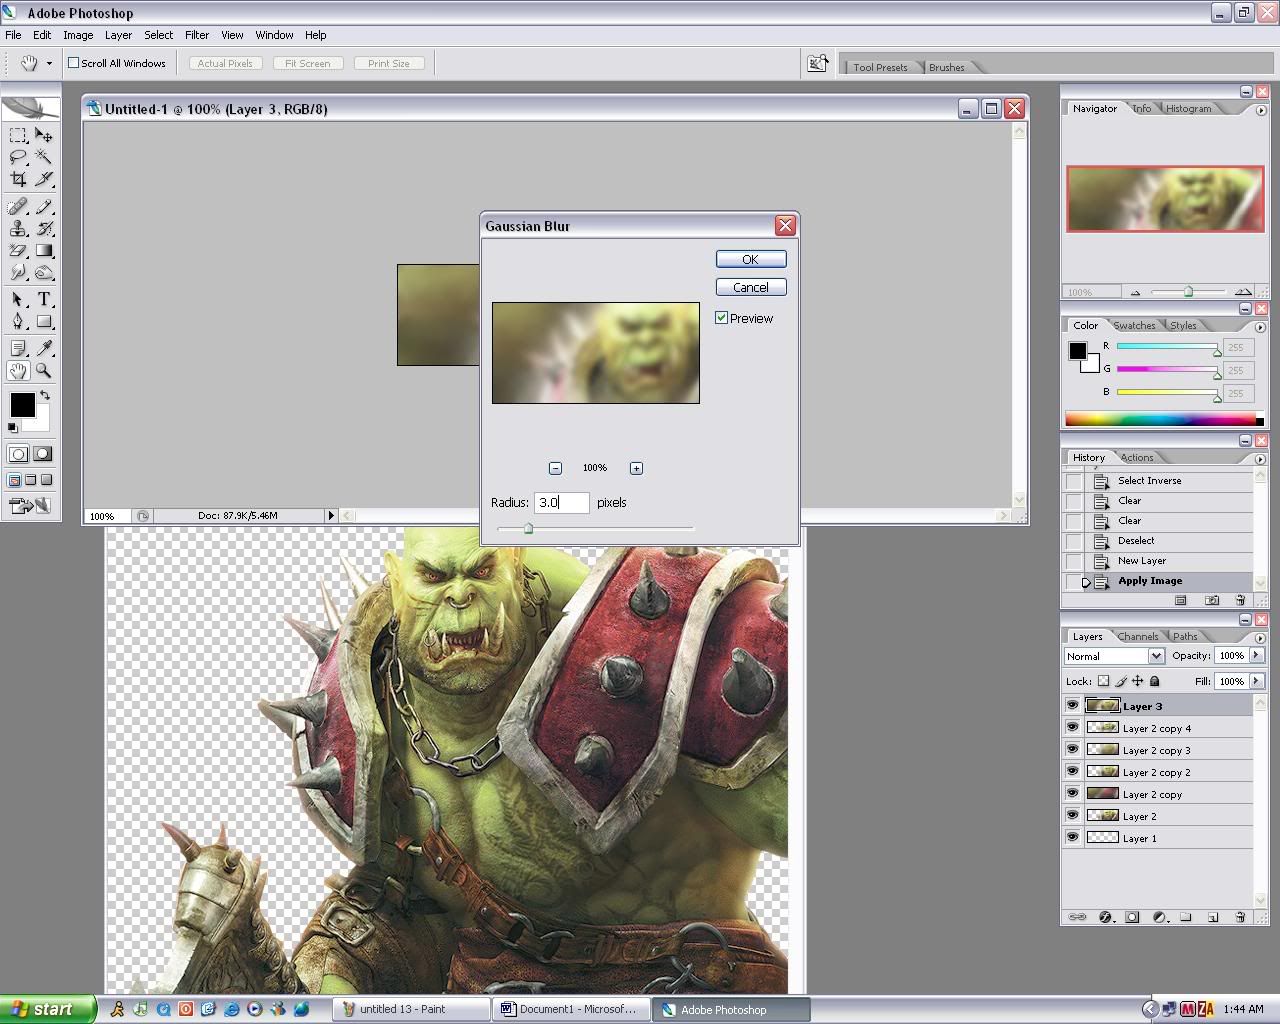This screenshot has height=1024, width=1280.
Task: Switch to the Channels tab
Action: 1138,636
